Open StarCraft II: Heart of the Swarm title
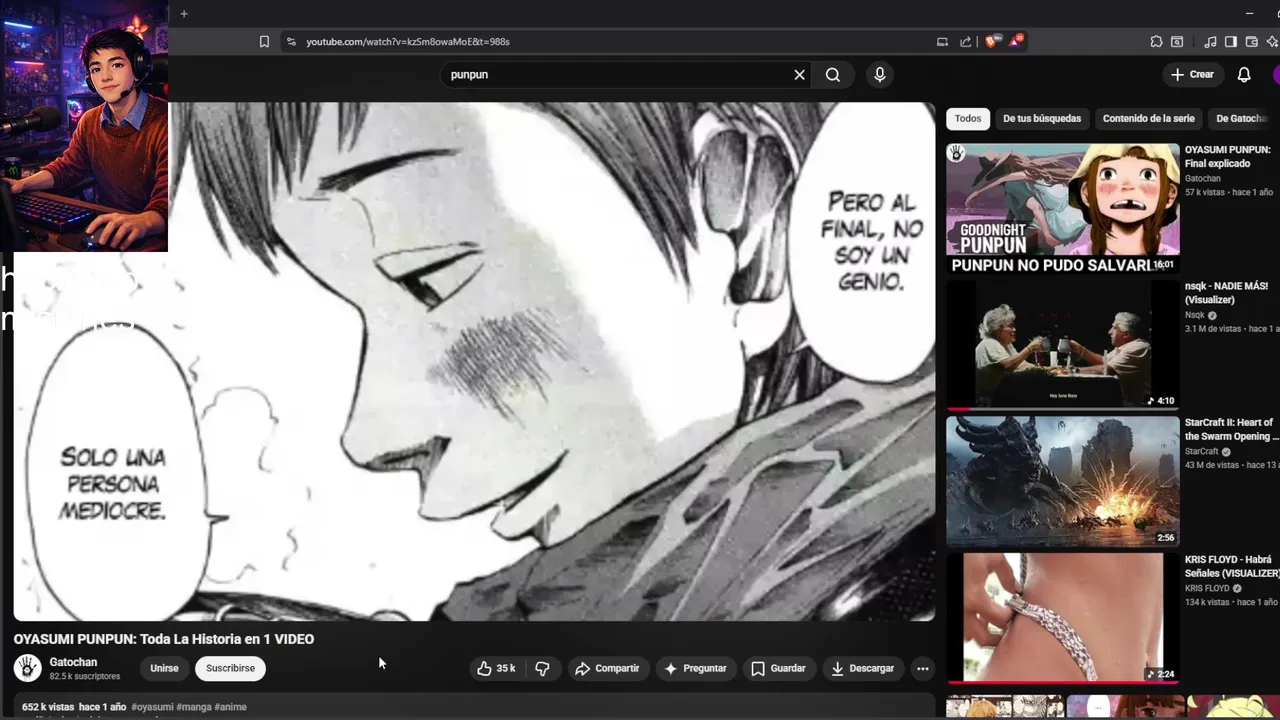The height and width of the screenshot is (720, 1280). [1231, 429]
